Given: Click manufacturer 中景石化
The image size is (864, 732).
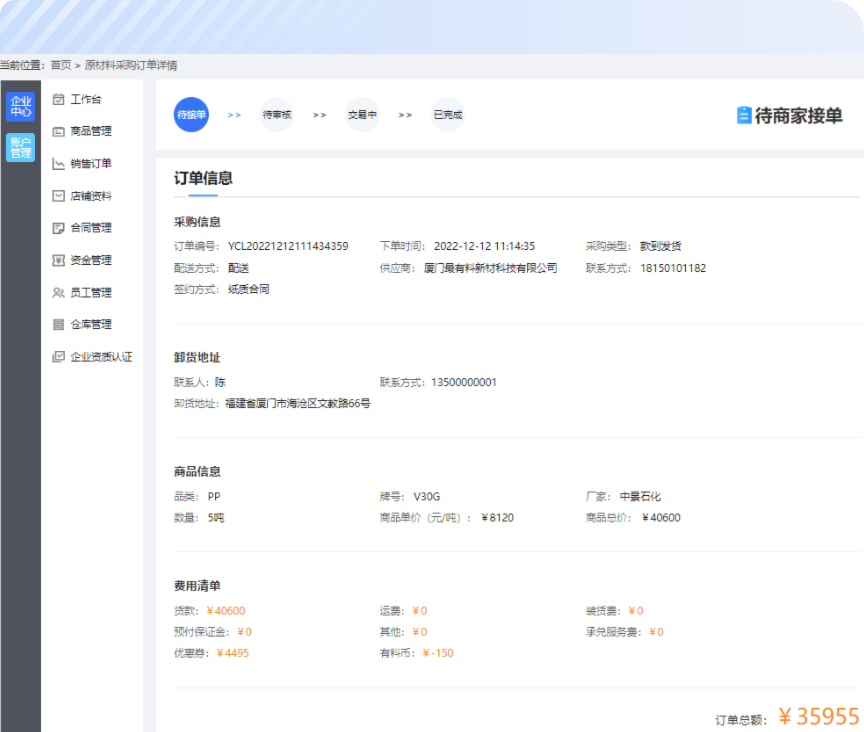Looking at the screenshot, I should [x=640, y=497].
